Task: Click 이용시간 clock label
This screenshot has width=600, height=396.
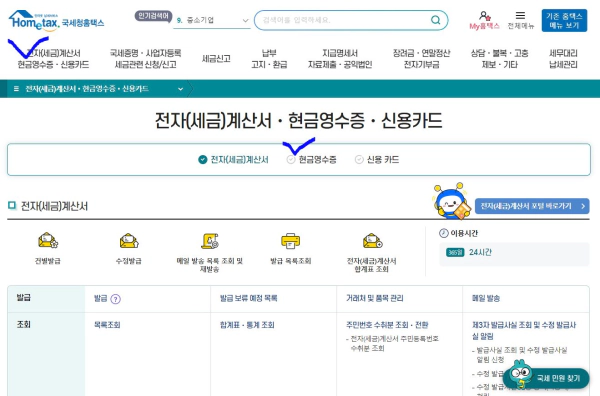Action: (x=458, y=233)
